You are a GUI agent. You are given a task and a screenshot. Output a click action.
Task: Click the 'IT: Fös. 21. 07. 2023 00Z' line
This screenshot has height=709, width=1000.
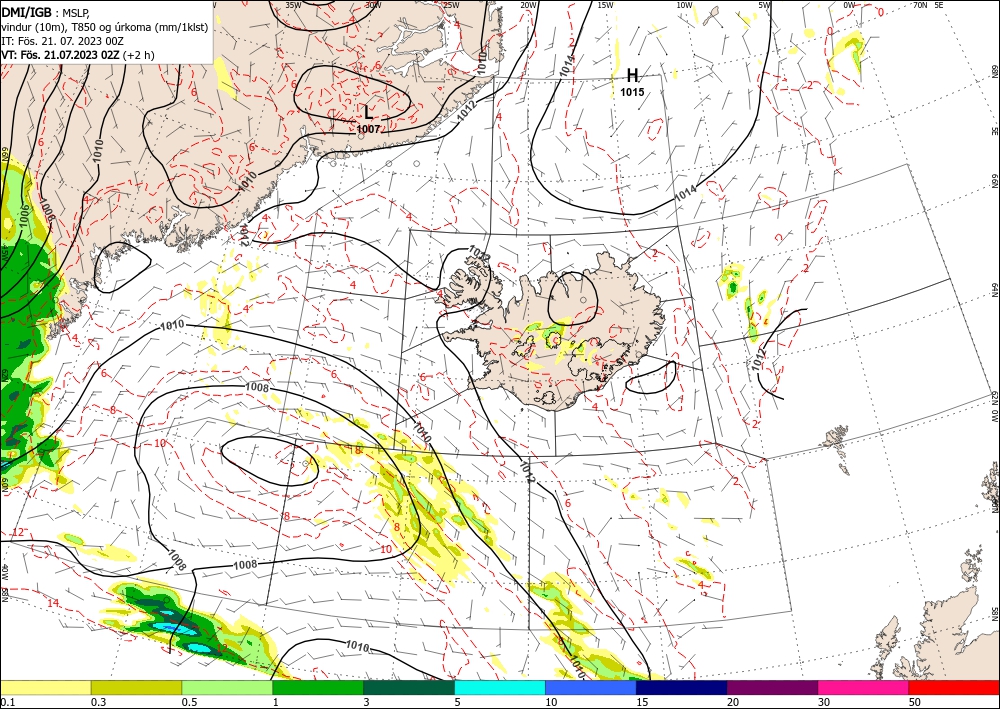click(x=62, y=41)
